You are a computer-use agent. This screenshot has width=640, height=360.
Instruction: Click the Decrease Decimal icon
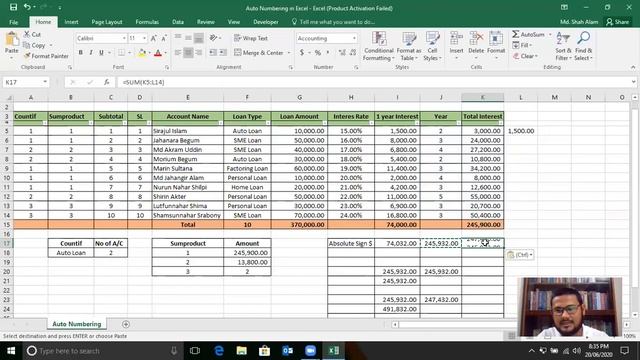(x=353, y=53)
